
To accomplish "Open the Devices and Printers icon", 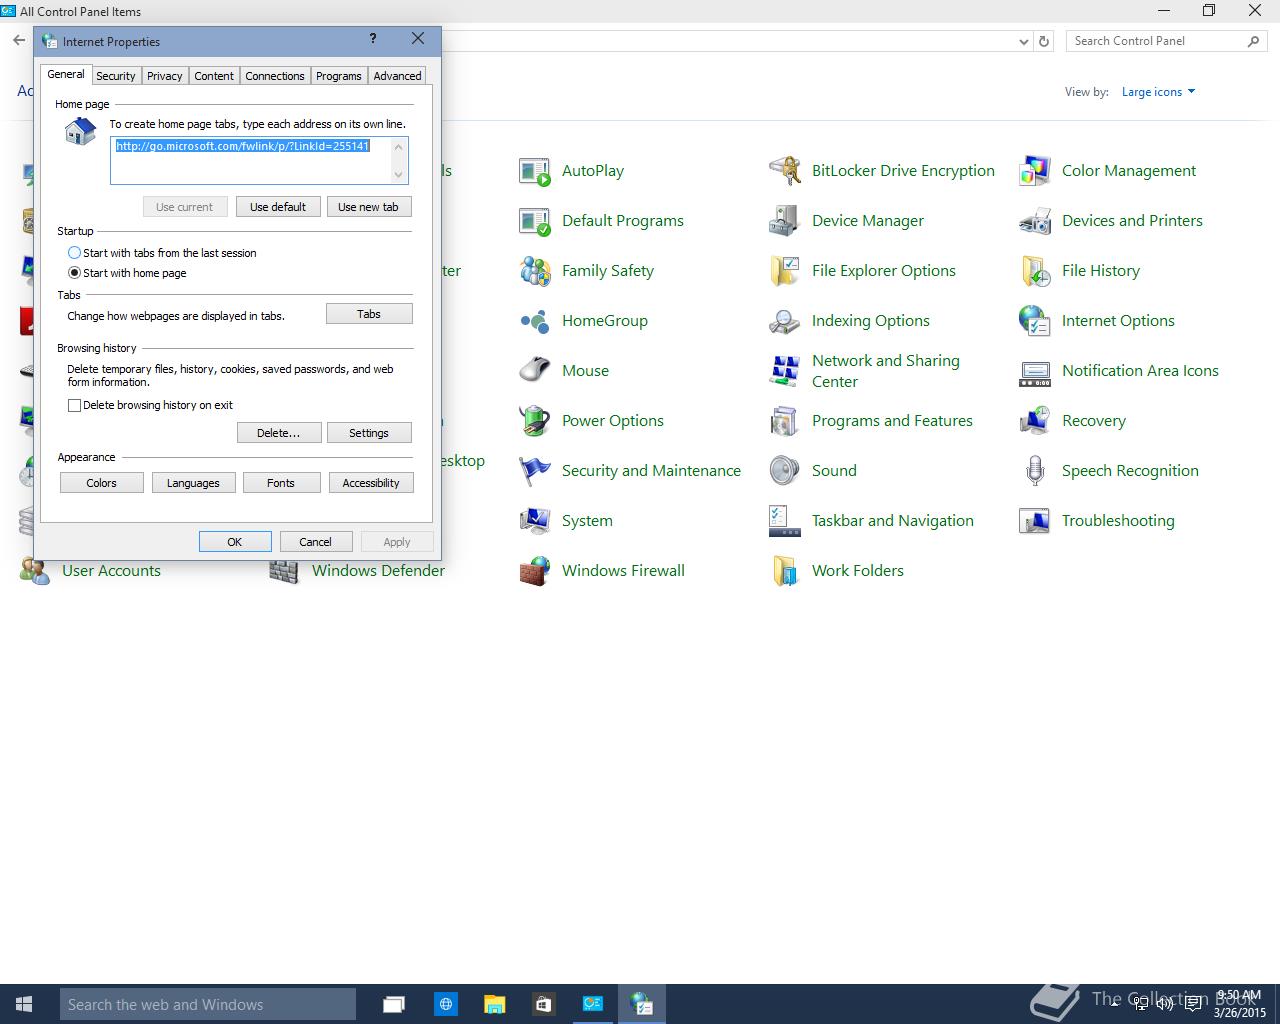I will tap(1035, 221).
